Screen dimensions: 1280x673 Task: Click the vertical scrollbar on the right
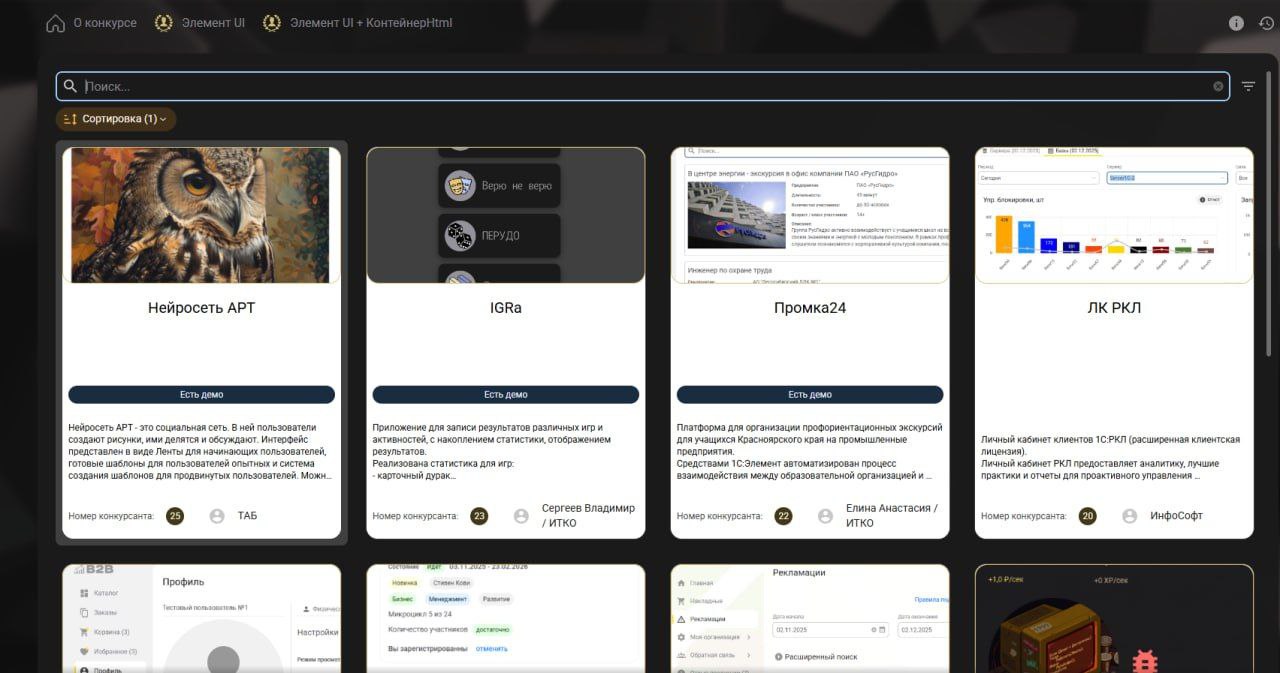pyautogui.click(x=1273, y=200)
